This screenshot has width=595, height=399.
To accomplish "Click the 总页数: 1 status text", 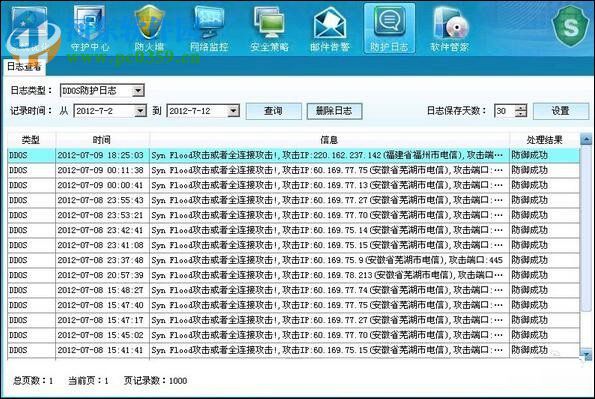I will pyautogui.click(x=33, y=380).
